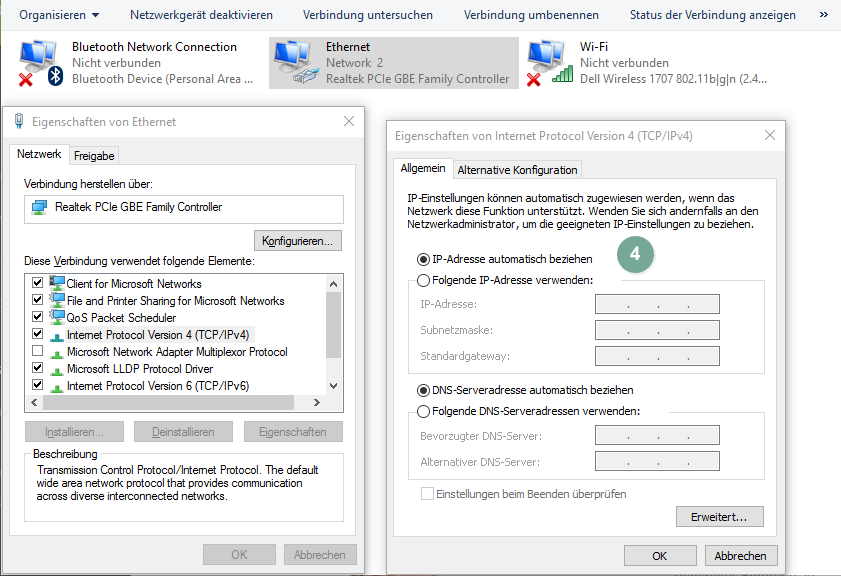This screenshot has width=841, height=576.
Task: Click the green step 4 marker
Action: [634, 255]
